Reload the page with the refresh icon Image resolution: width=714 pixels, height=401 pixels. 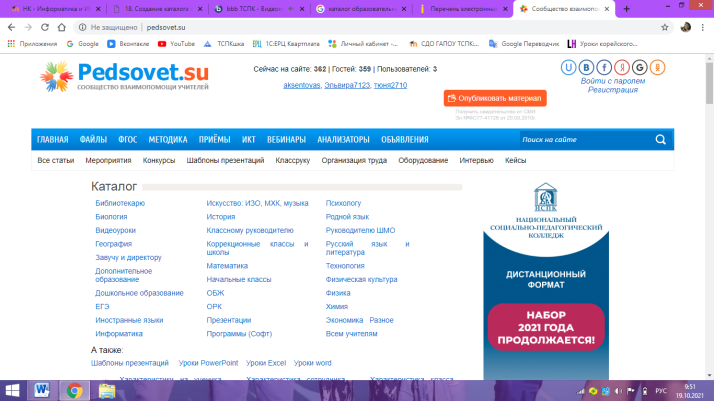[x=45, y=27]
